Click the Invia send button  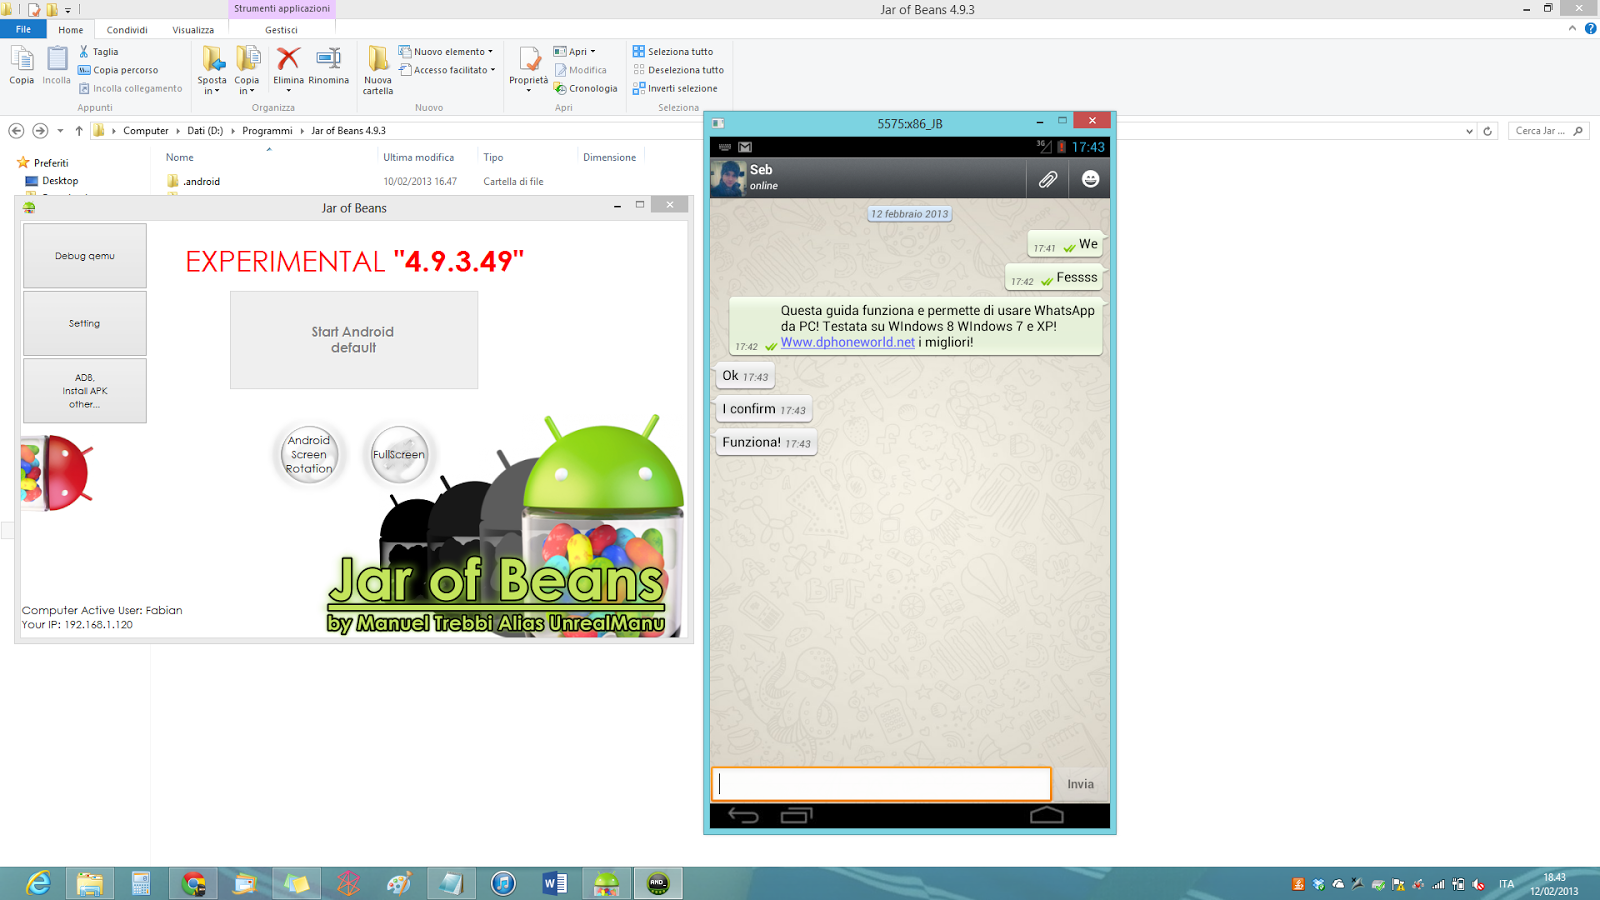click(x=1080, y=784)
